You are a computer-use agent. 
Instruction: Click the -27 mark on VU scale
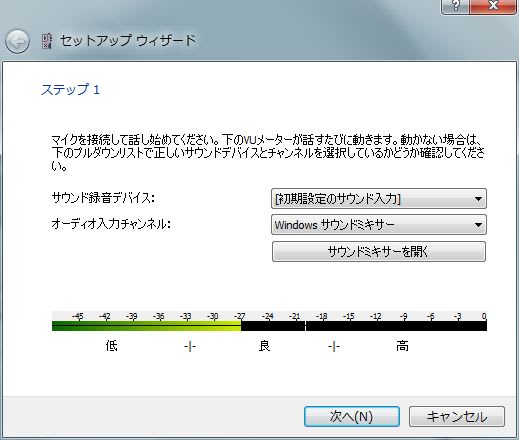(240, 316)
